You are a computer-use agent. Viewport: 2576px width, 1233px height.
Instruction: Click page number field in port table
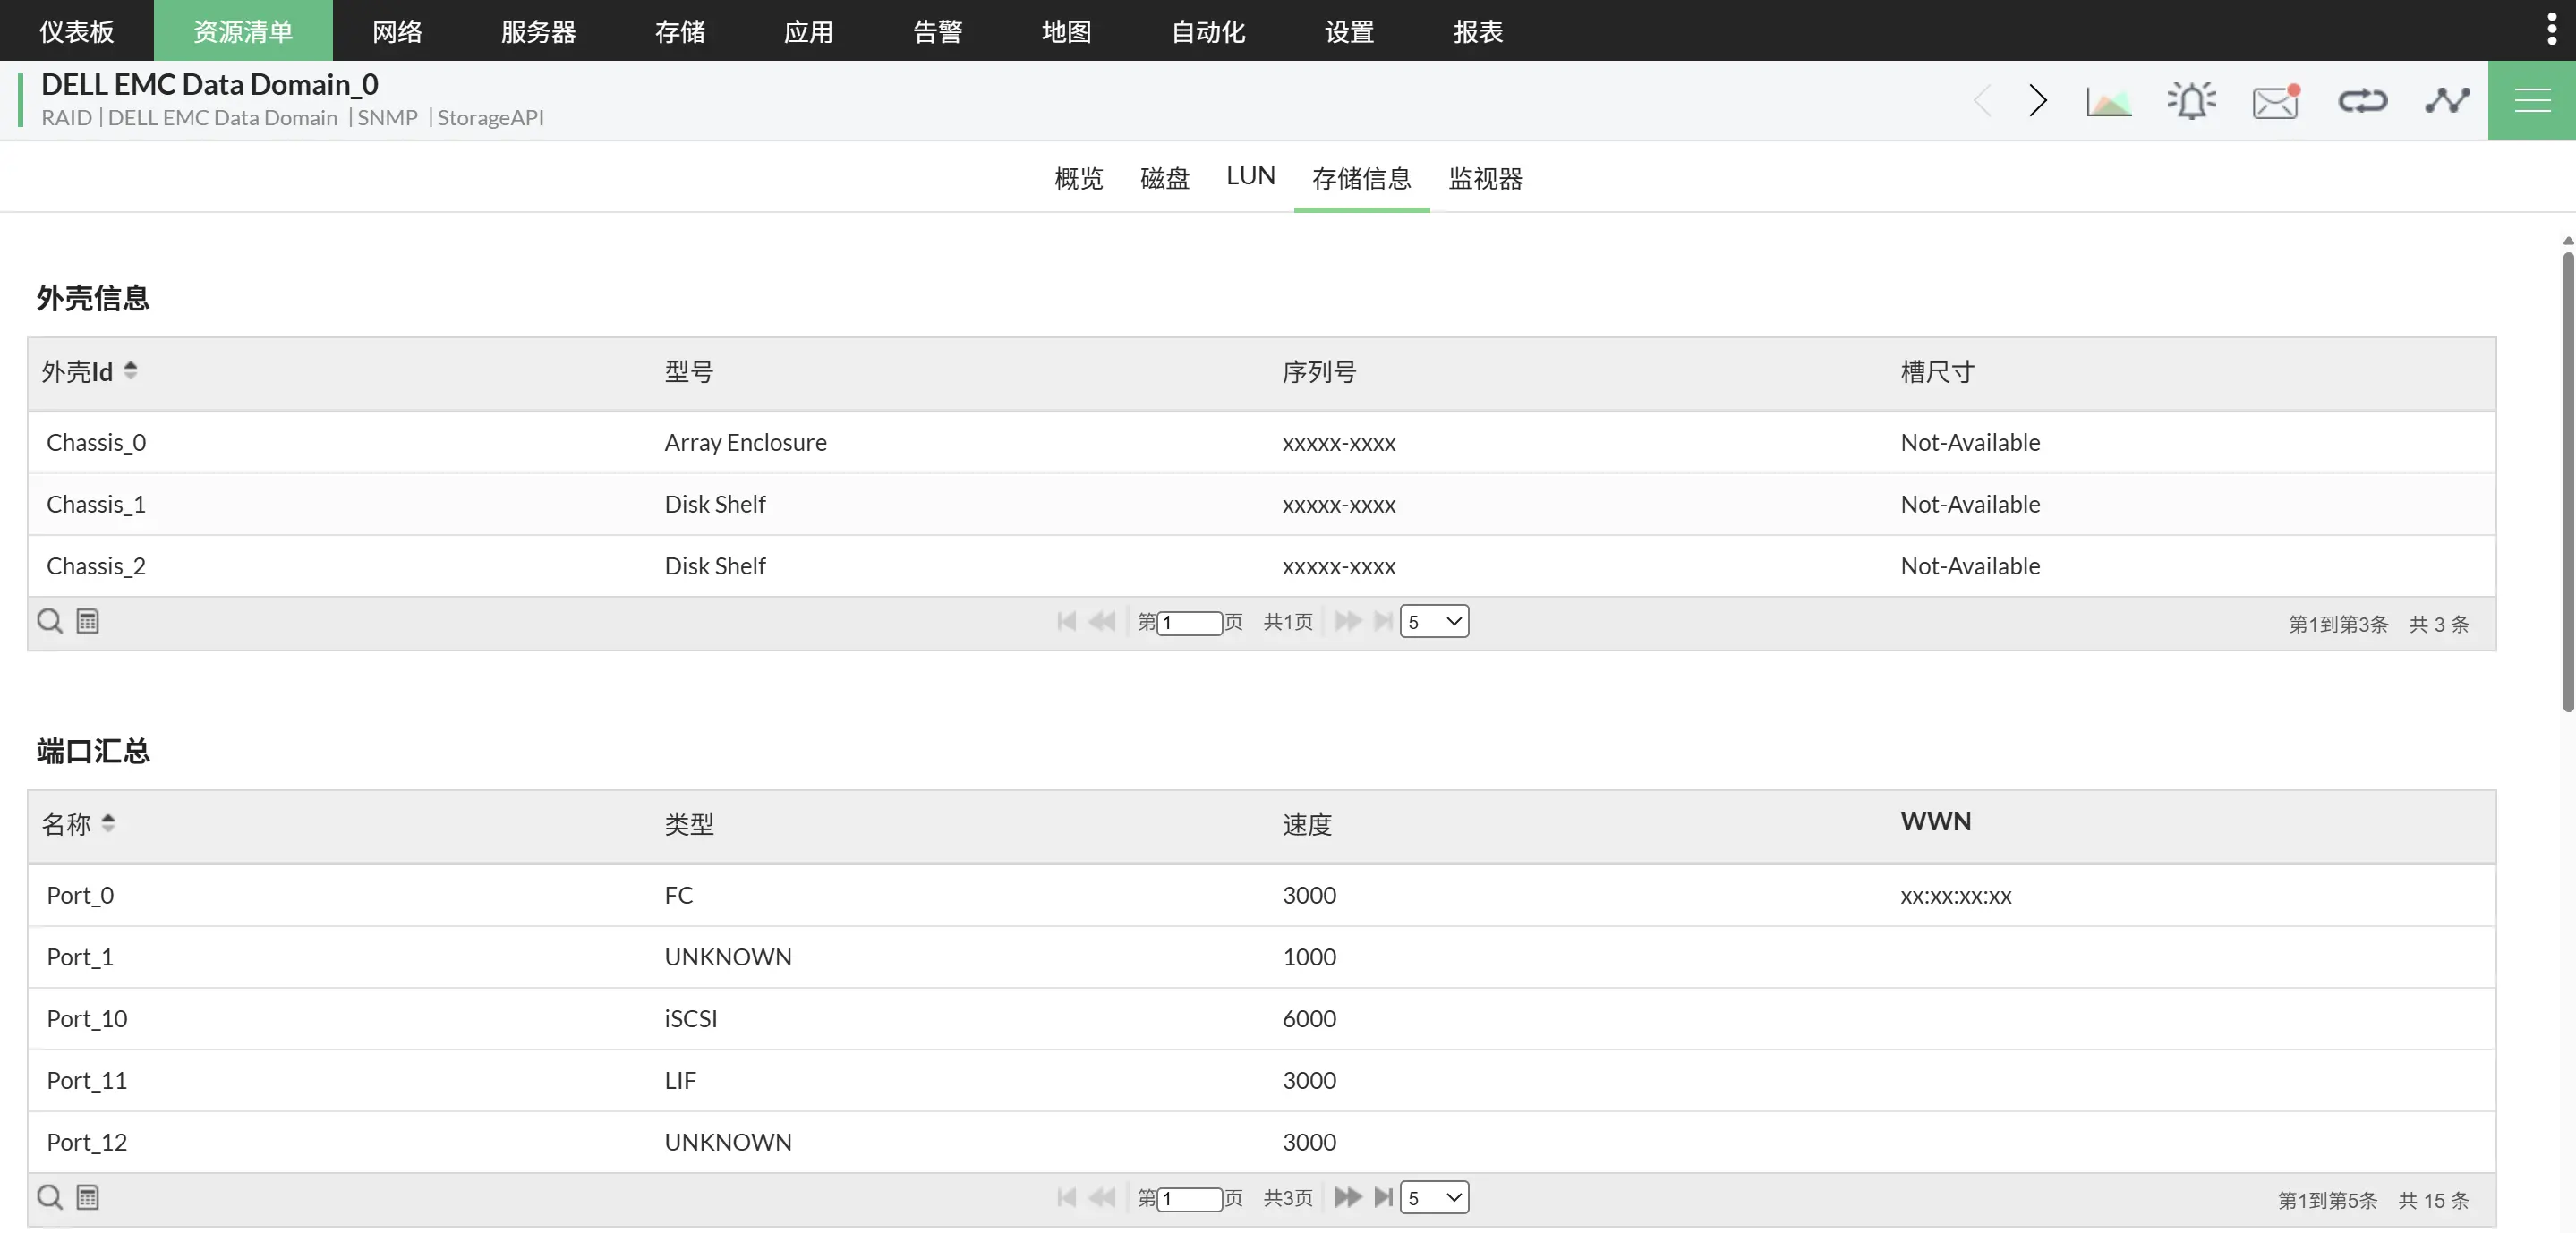pos(1189,1198)
